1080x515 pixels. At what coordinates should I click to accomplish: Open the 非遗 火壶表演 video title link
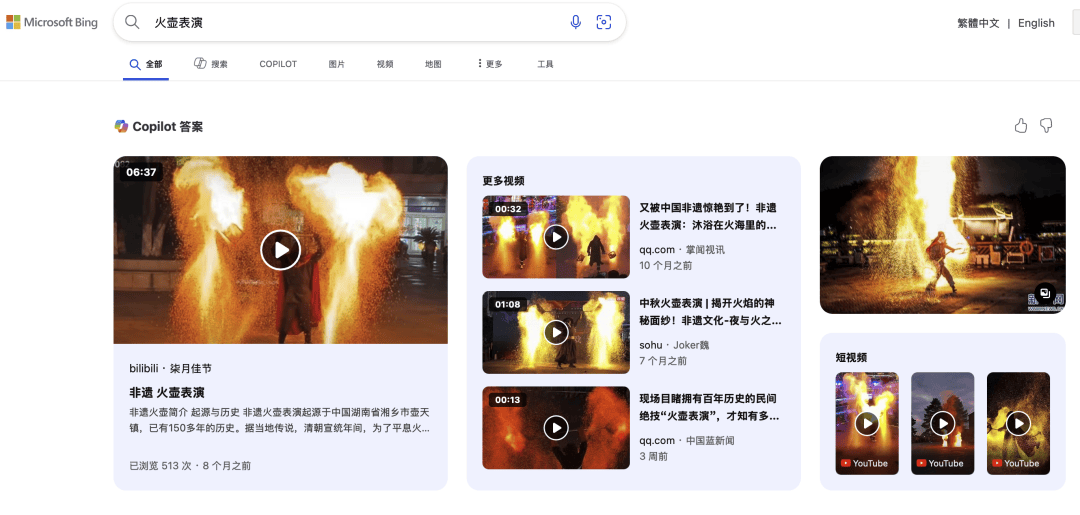(167, 392)
